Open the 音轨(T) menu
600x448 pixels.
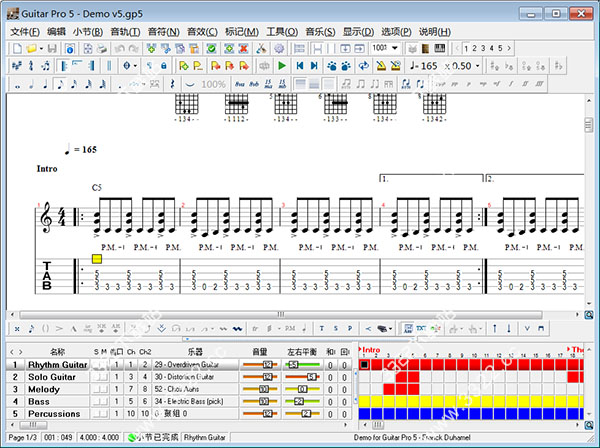click(x=125, y=32)
